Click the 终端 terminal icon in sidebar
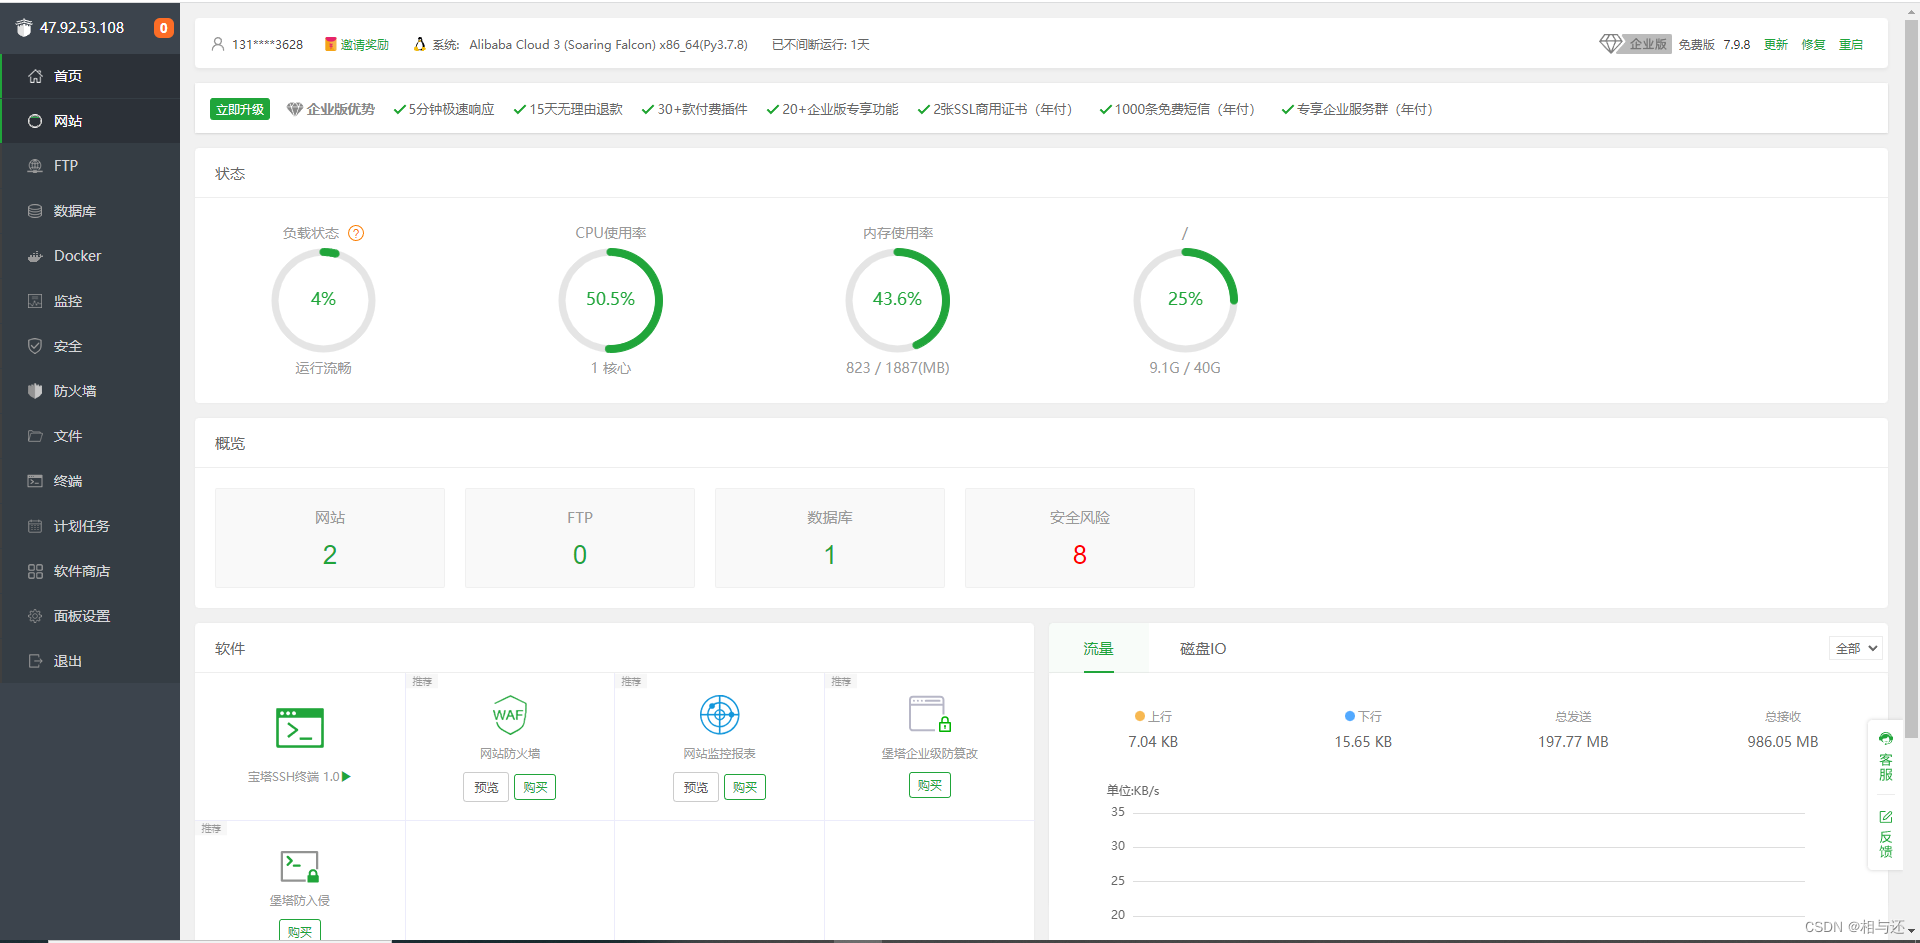1920x943 pixels. [35, 481]
